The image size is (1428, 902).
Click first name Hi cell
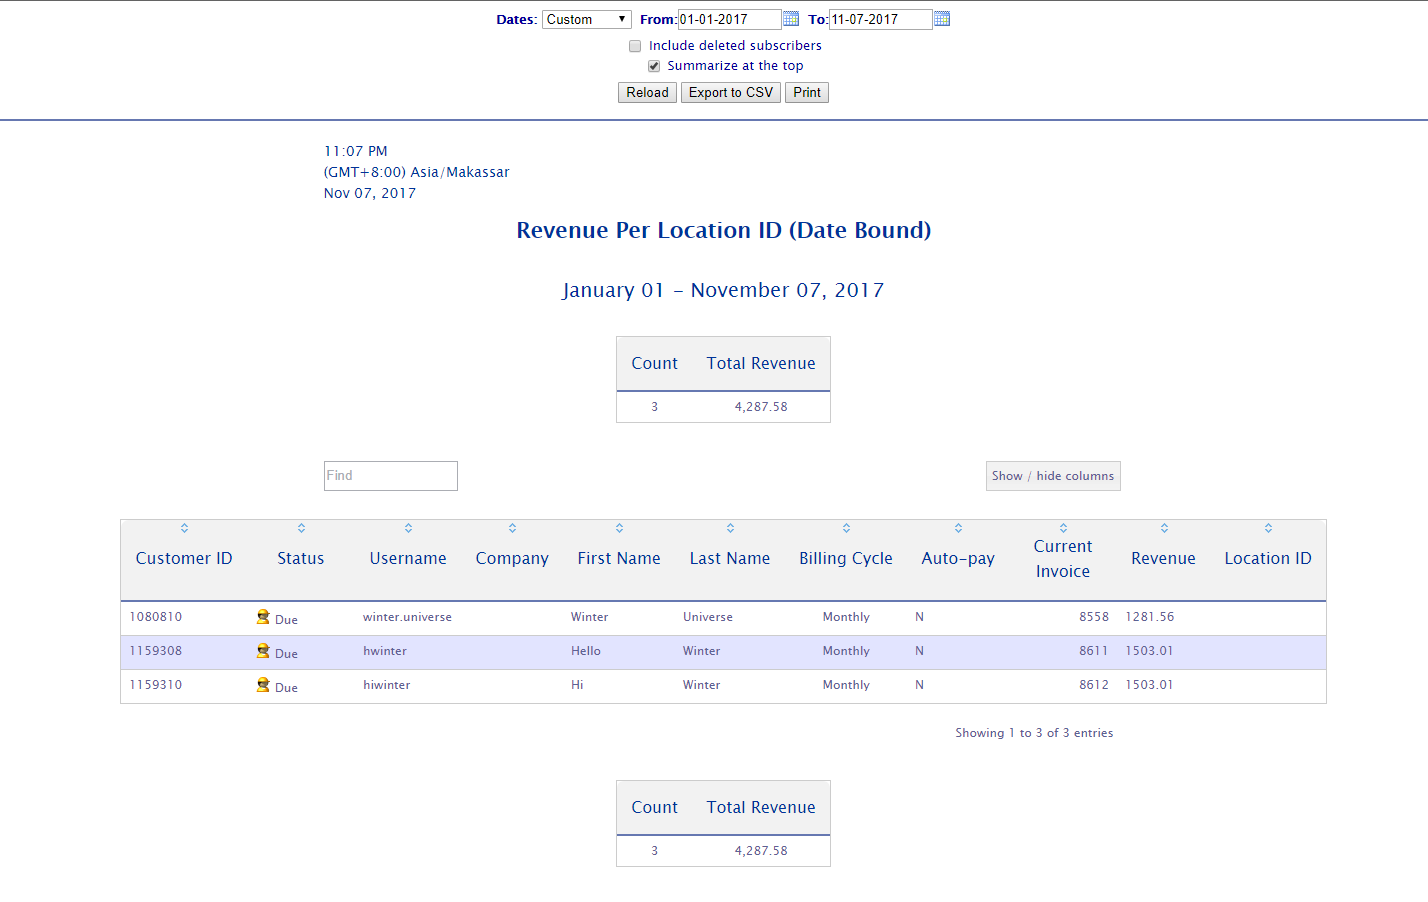(577, 685)
